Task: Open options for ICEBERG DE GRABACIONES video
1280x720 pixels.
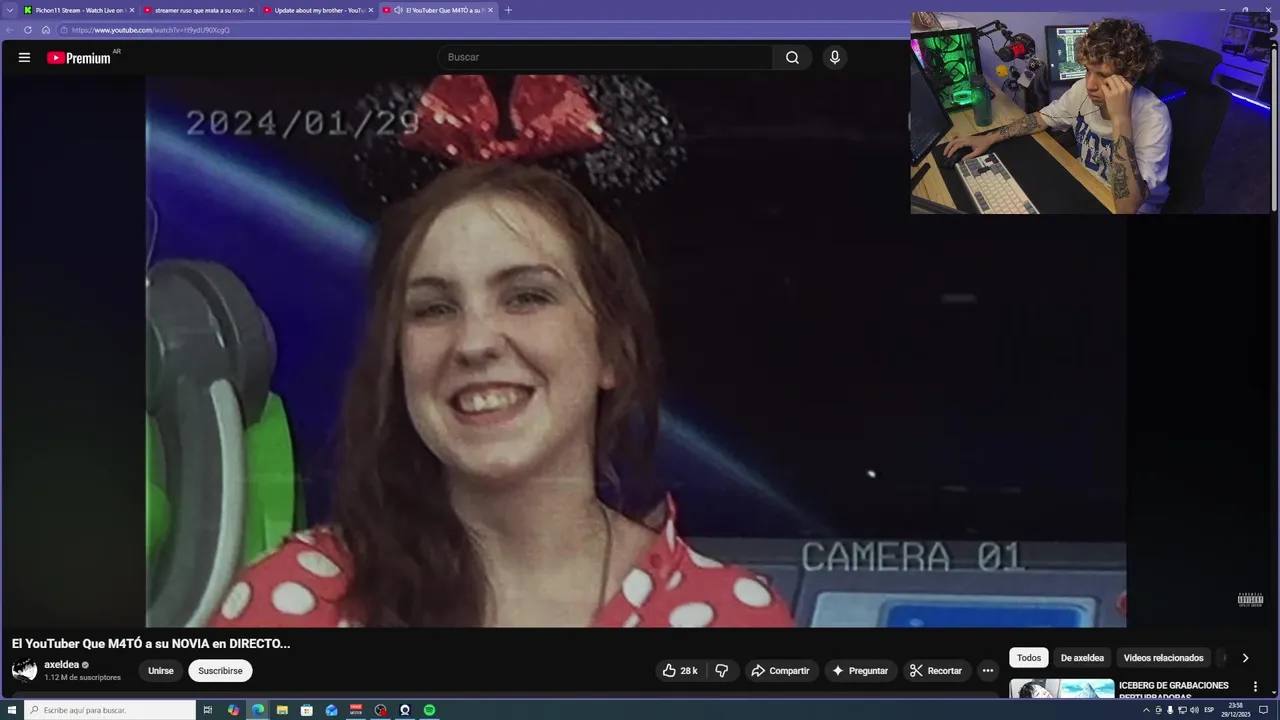Action: pos(1255,687)
